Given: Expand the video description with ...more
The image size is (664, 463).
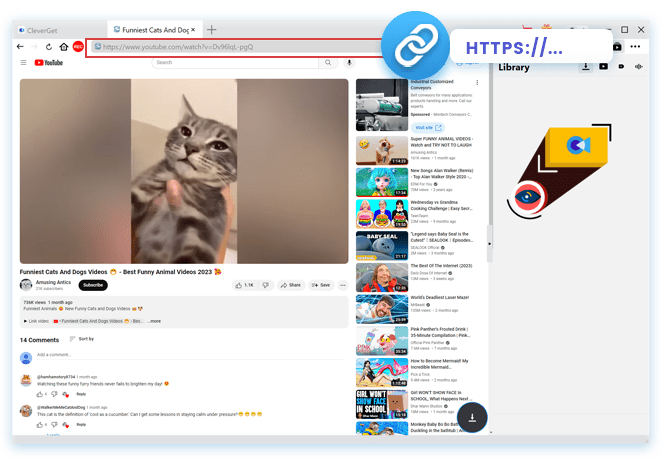Looking at the screenshot, I should [x=153, y=321].
